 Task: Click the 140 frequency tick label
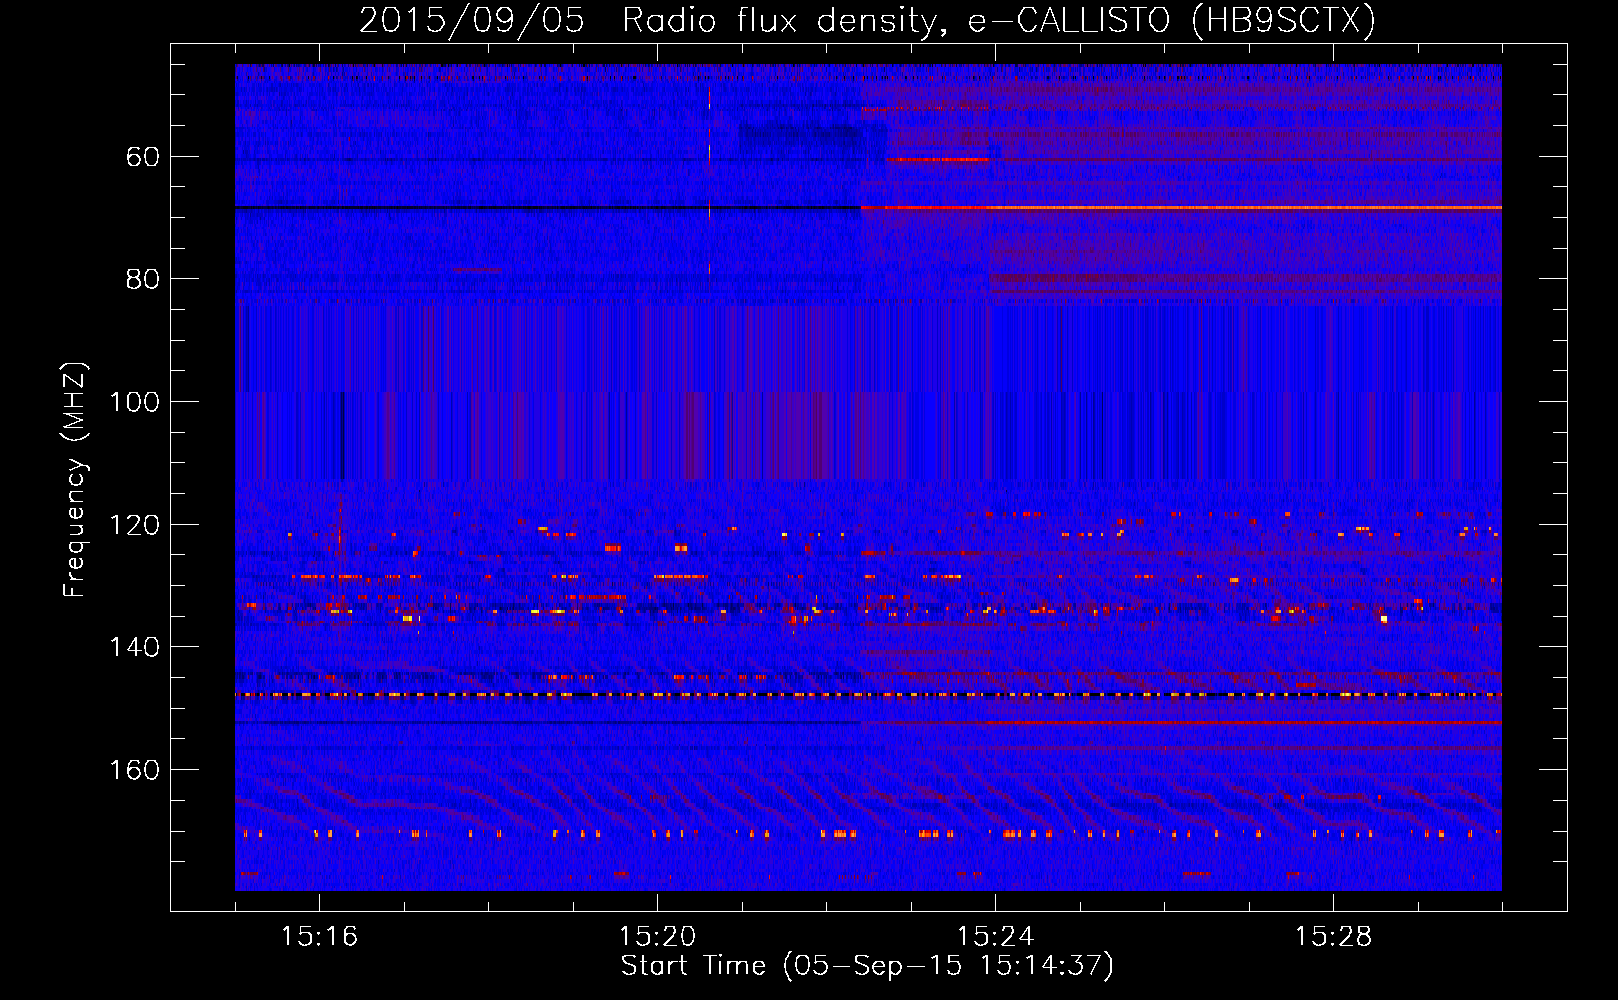point(134,647)
